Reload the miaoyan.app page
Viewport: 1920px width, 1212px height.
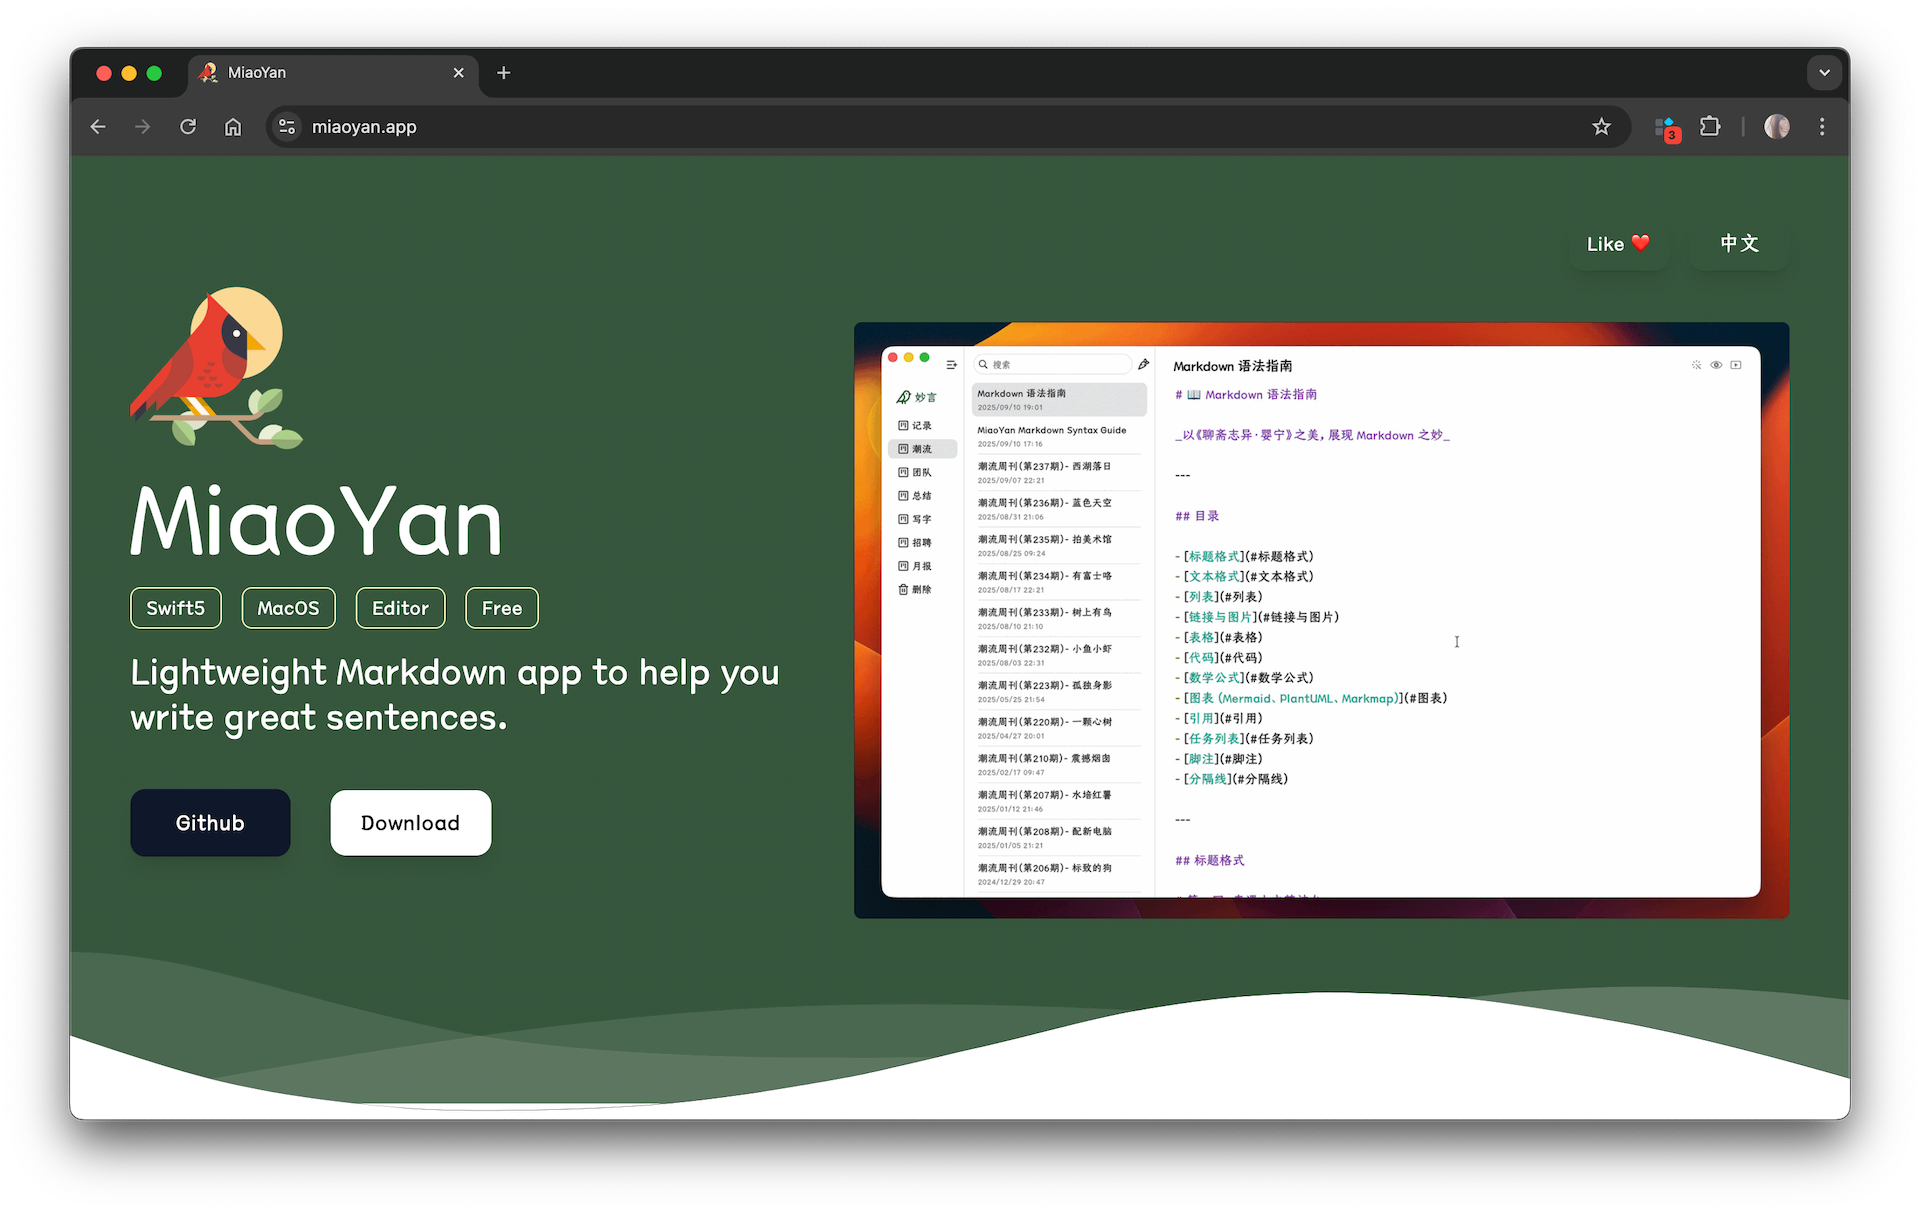(188, 127)
